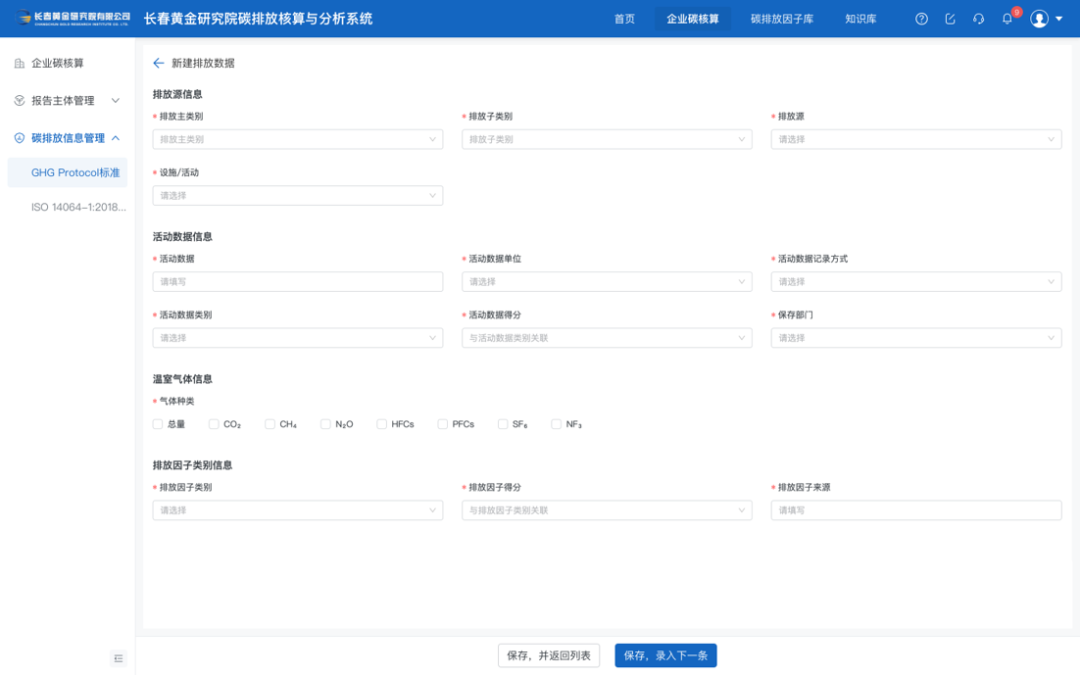Screen dimensions: 1080x675
Task: Click the 保存，录入下一条 button
Action: tap(665, 656)
